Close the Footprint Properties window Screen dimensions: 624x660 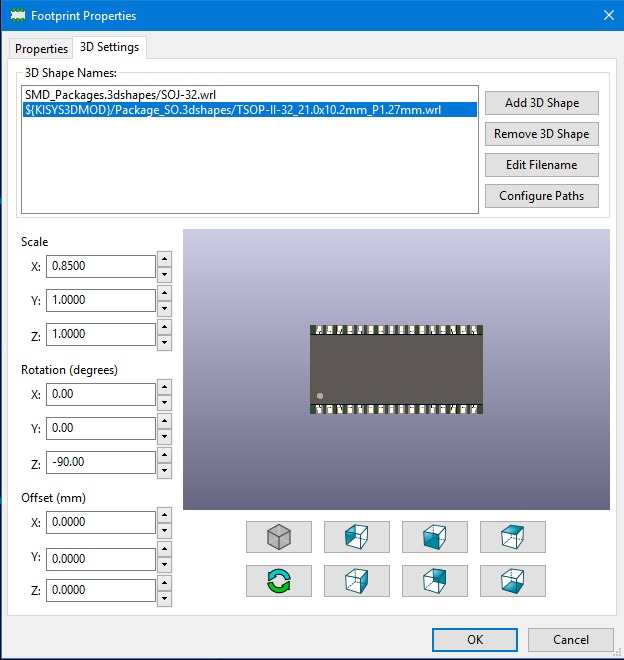[608, 16]
